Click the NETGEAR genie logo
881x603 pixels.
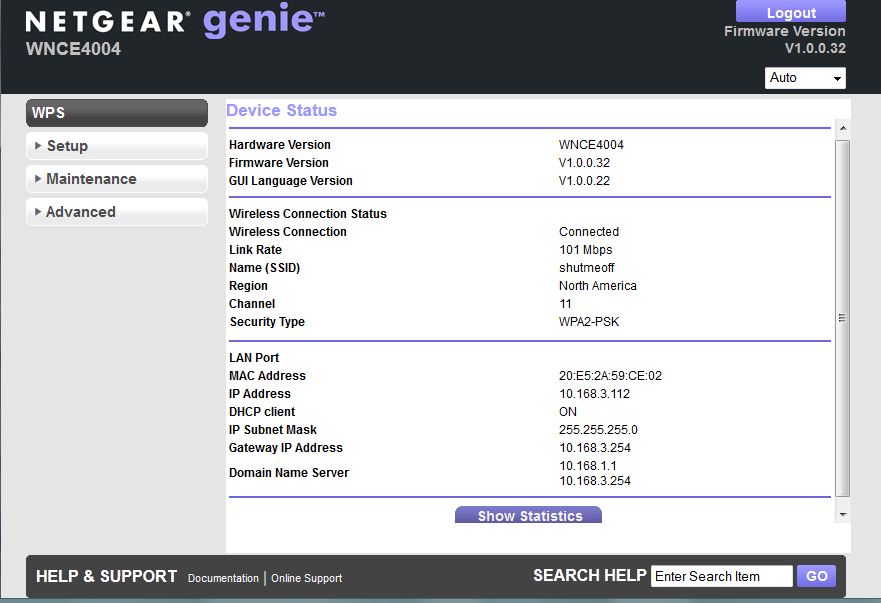click(175, 20)
